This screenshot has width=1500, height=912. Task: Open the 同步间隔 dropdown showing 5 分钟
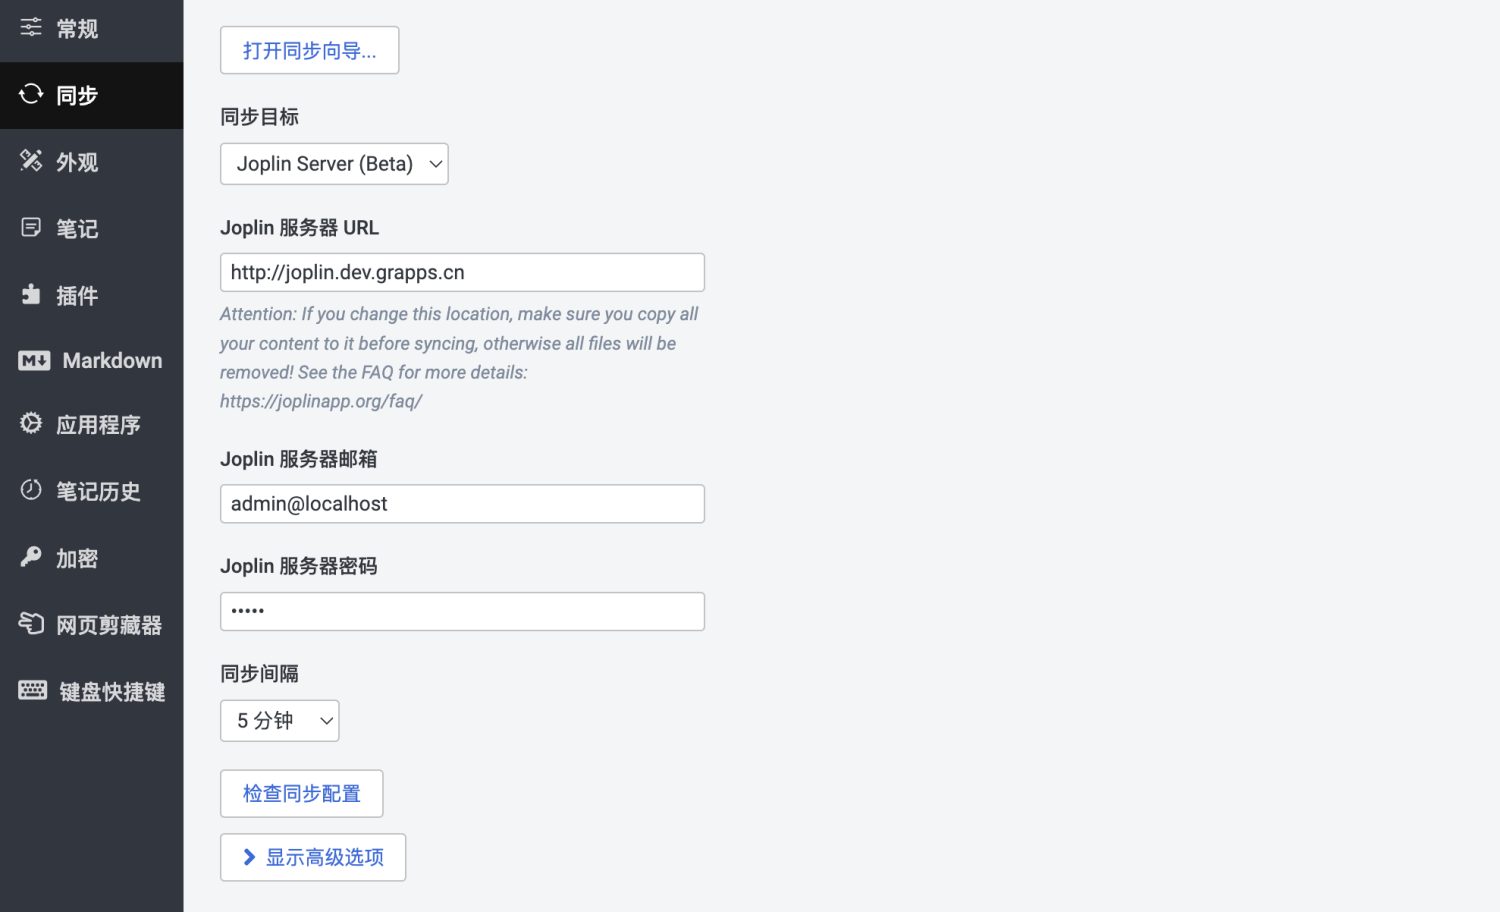280,721
